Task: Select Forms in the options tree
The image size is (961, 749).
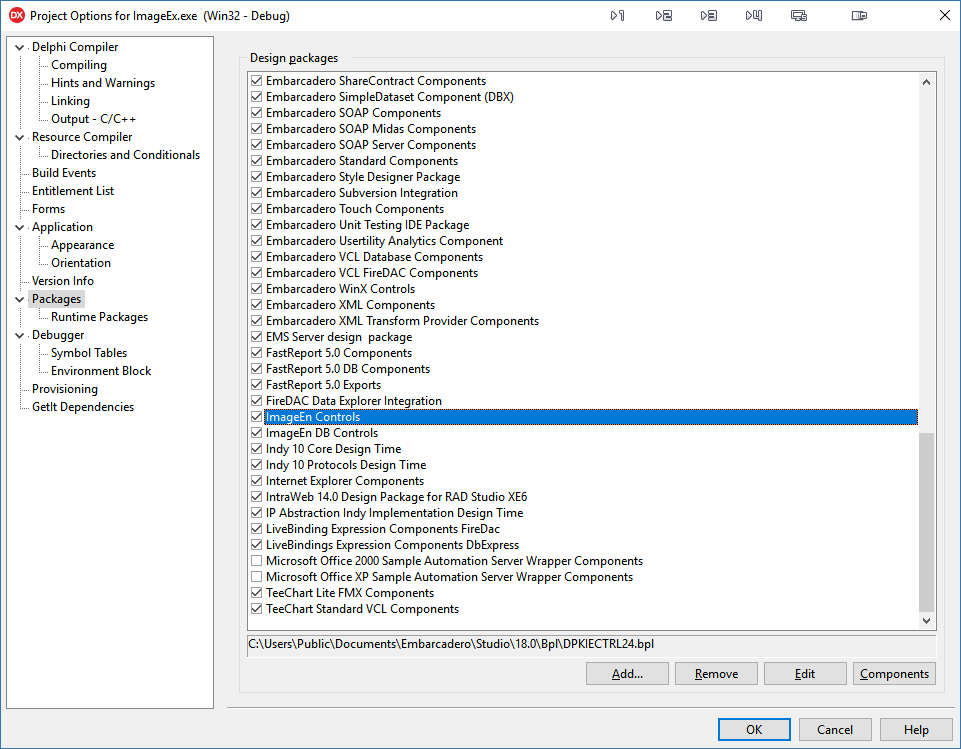Action: tap(48, 209)
